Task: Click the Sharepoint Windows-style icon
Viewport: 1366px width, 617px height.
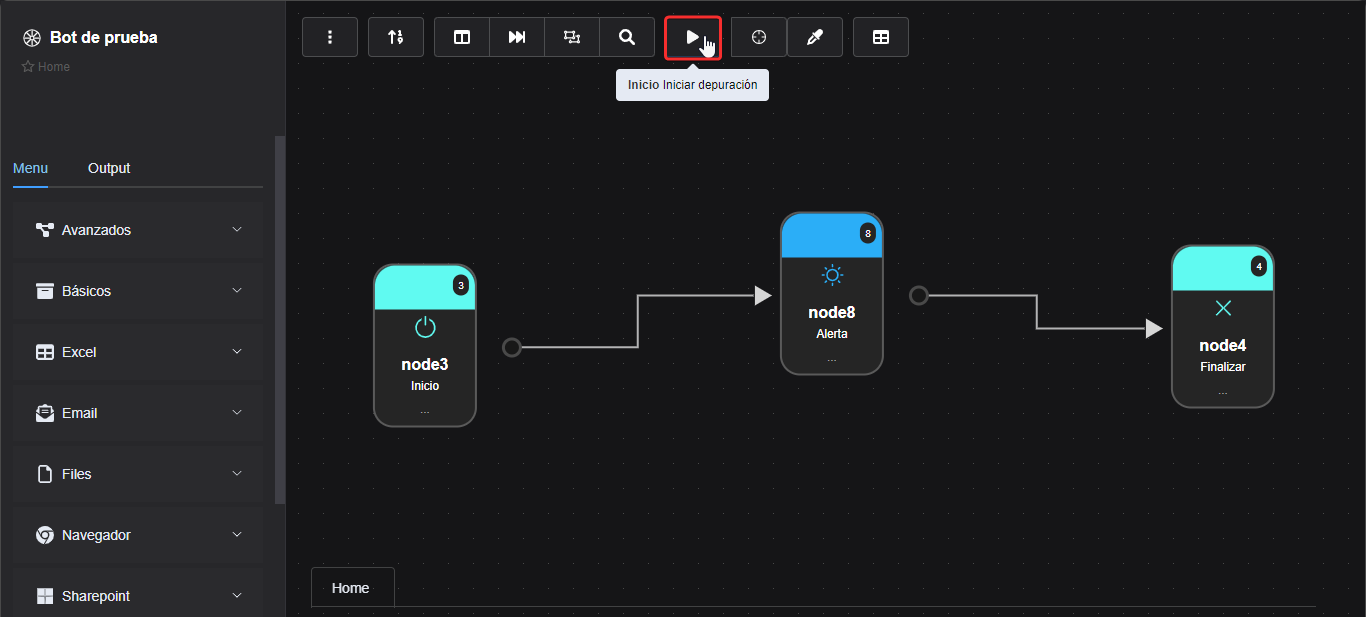Action: pyautogui.click(x=45, y=596)
